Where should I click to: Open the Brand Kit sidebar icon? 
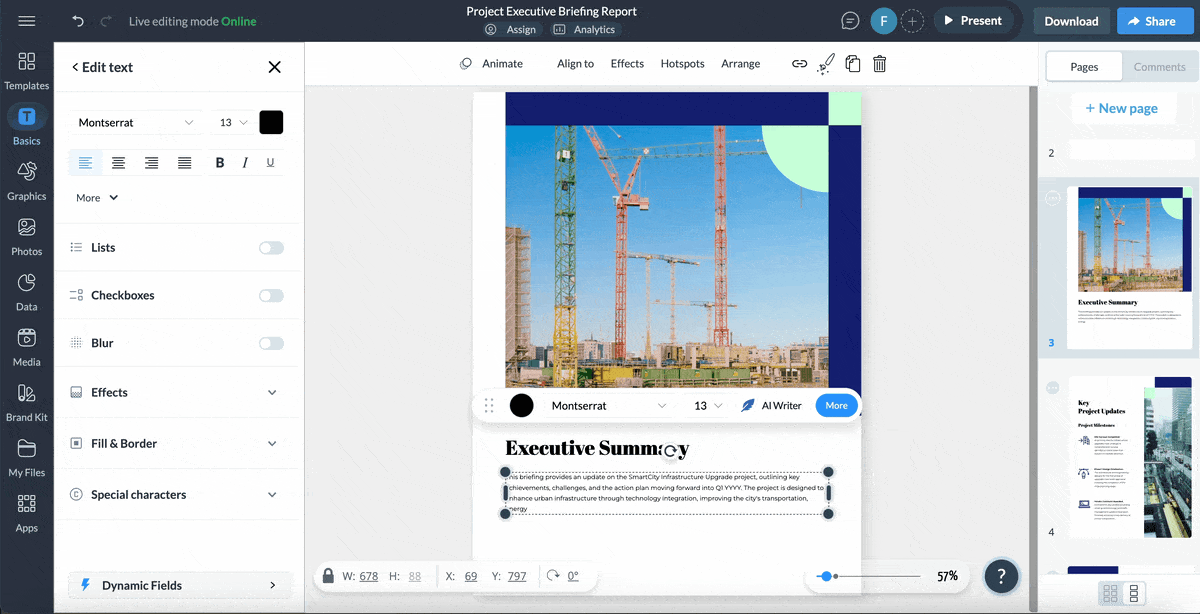tap(27, 401)
